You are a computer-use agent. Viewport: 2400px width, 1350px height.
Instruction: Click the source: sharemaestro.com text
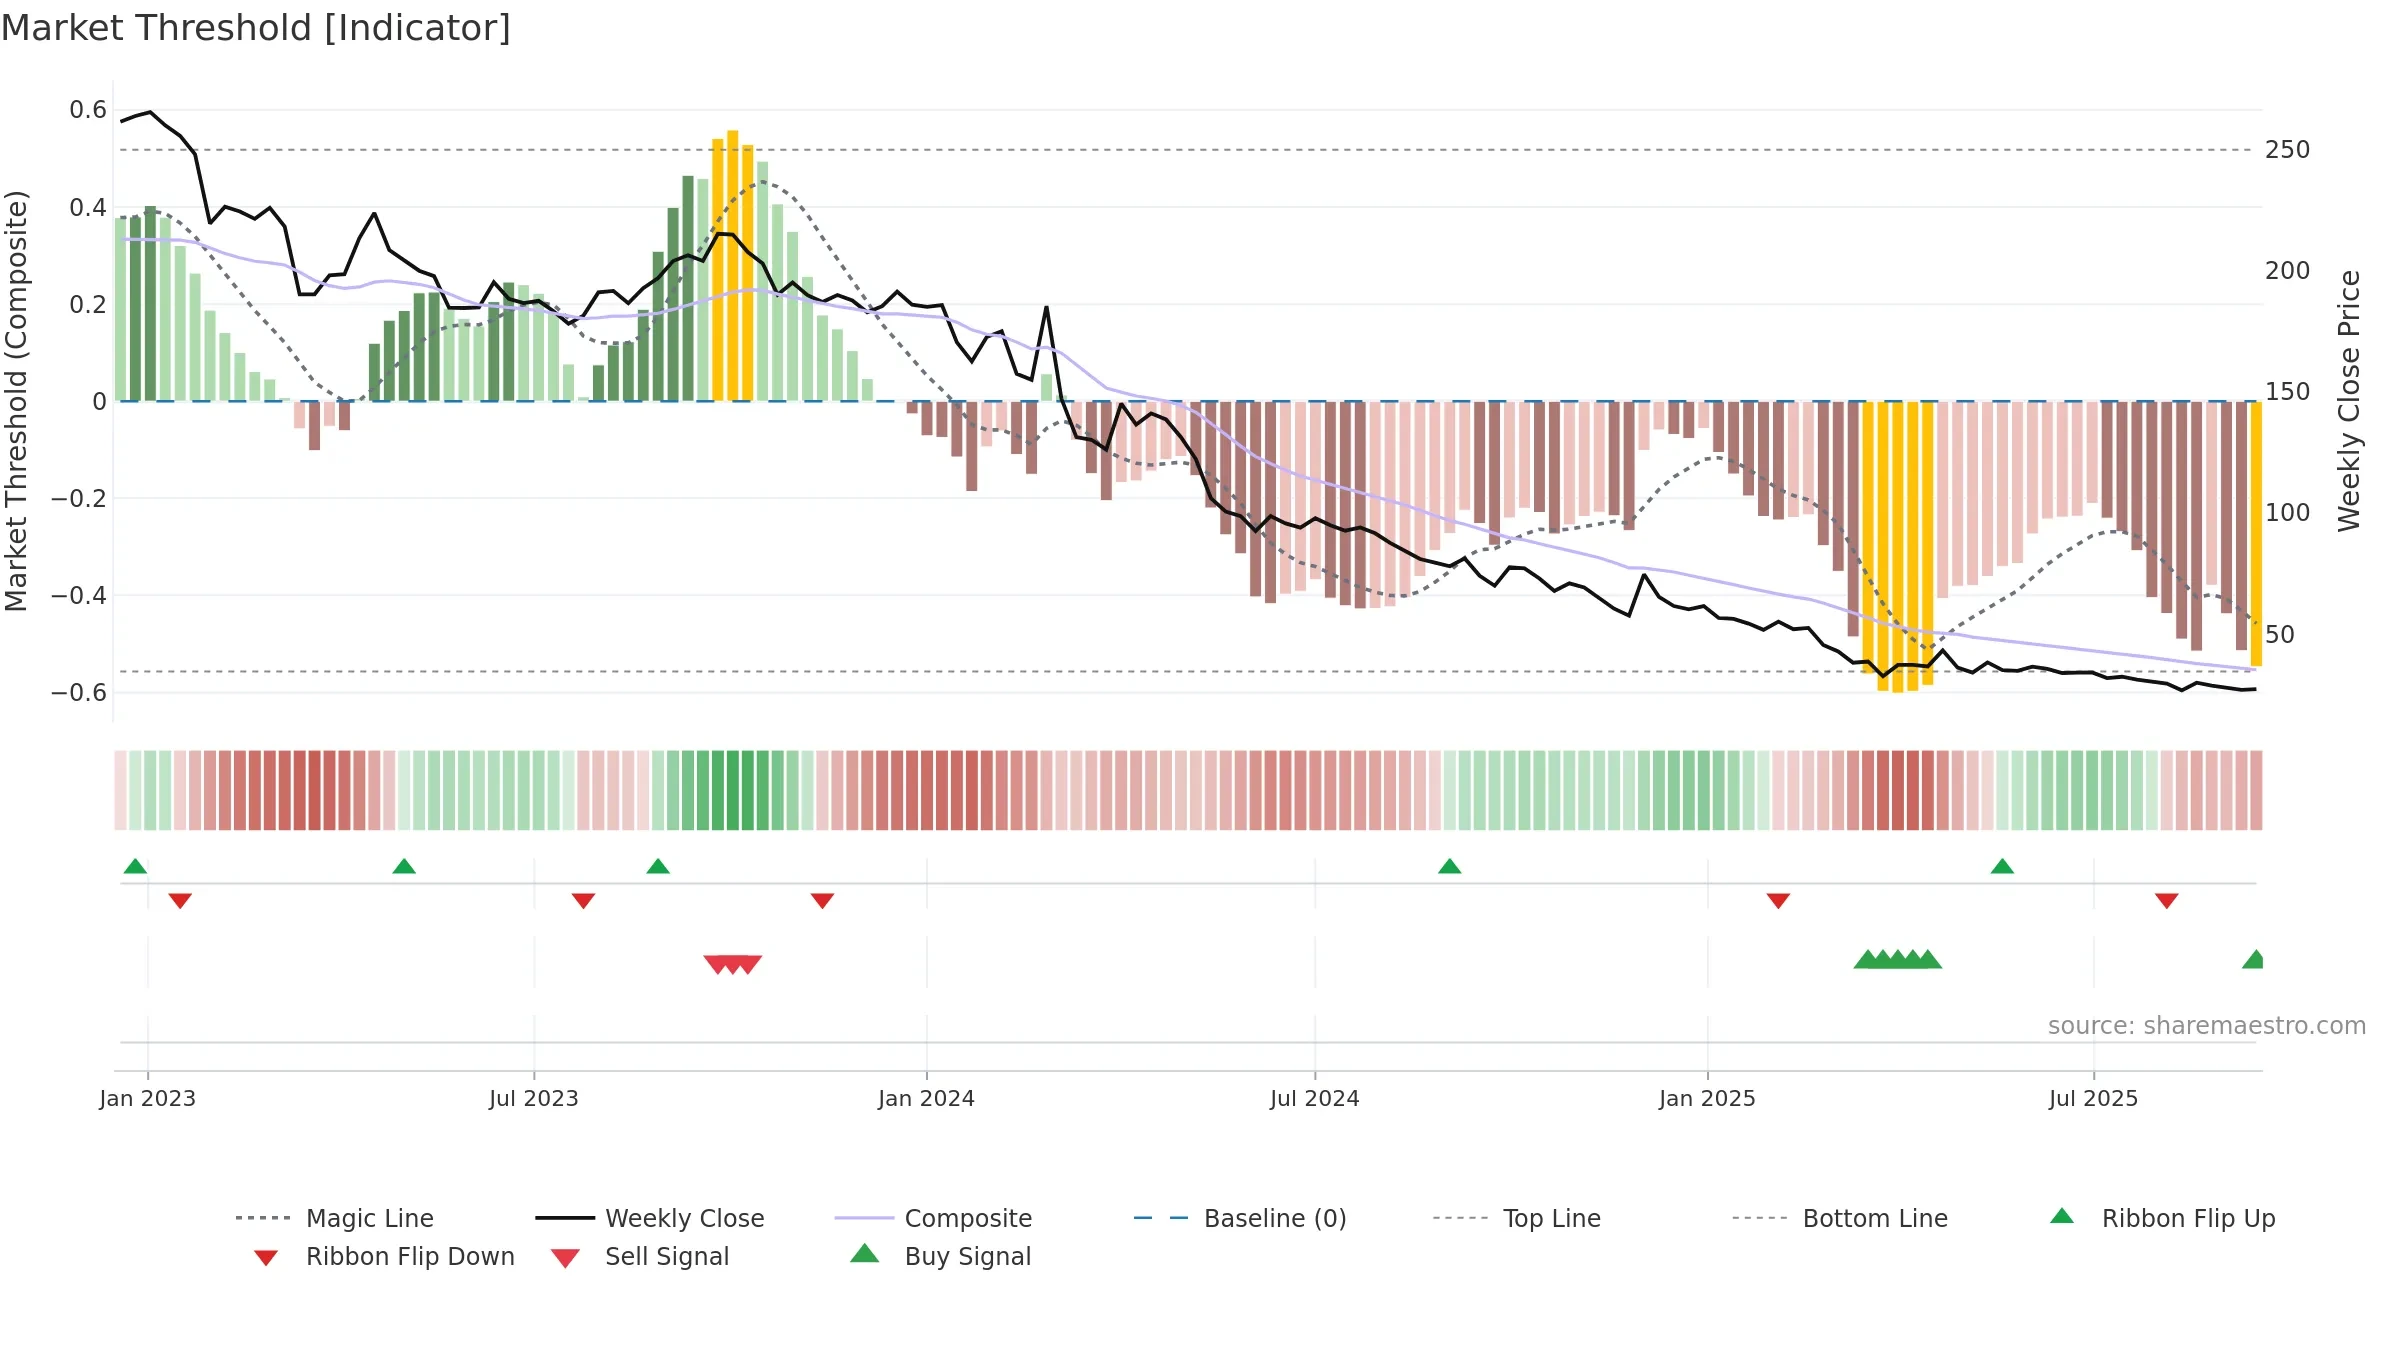point(2207,1026)
